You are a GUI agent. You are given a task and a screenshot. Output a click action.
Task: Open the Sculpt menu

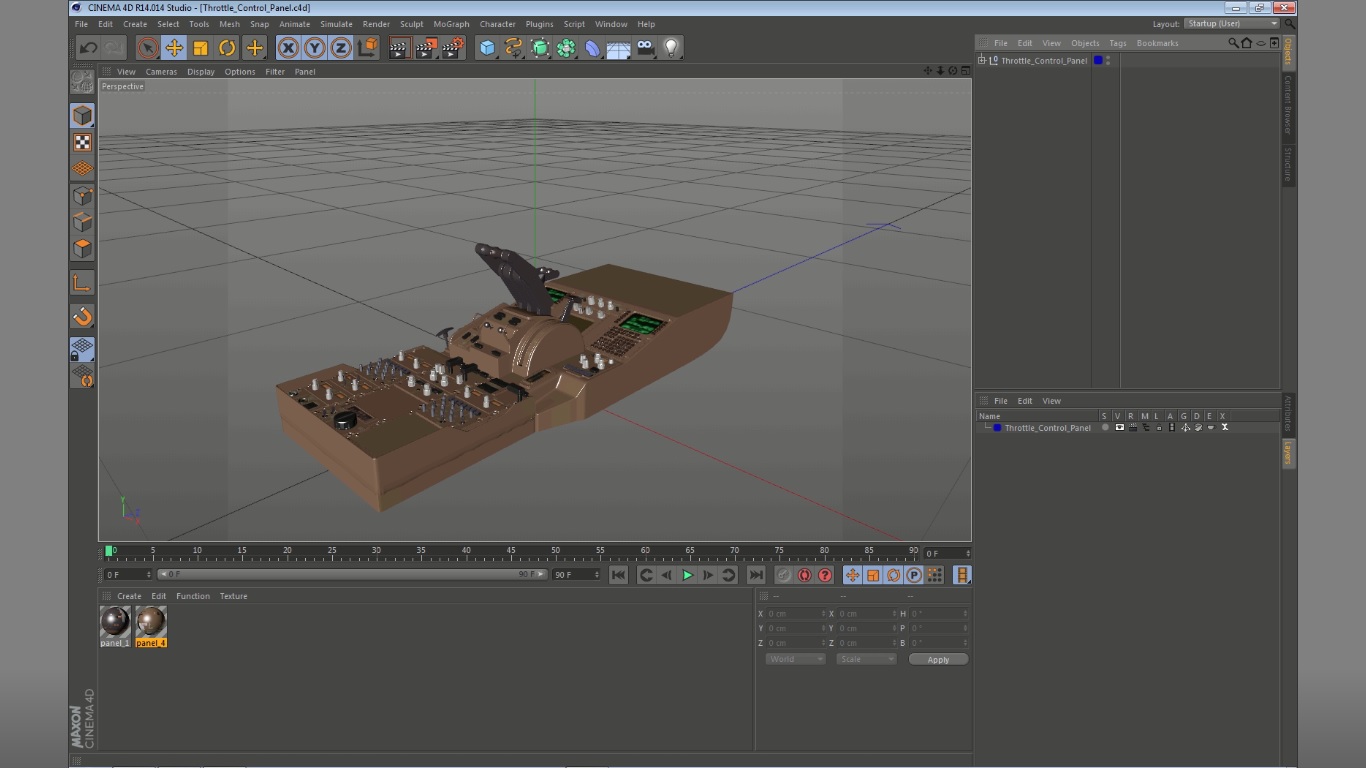pyautogui.click(x=411, y=24)
